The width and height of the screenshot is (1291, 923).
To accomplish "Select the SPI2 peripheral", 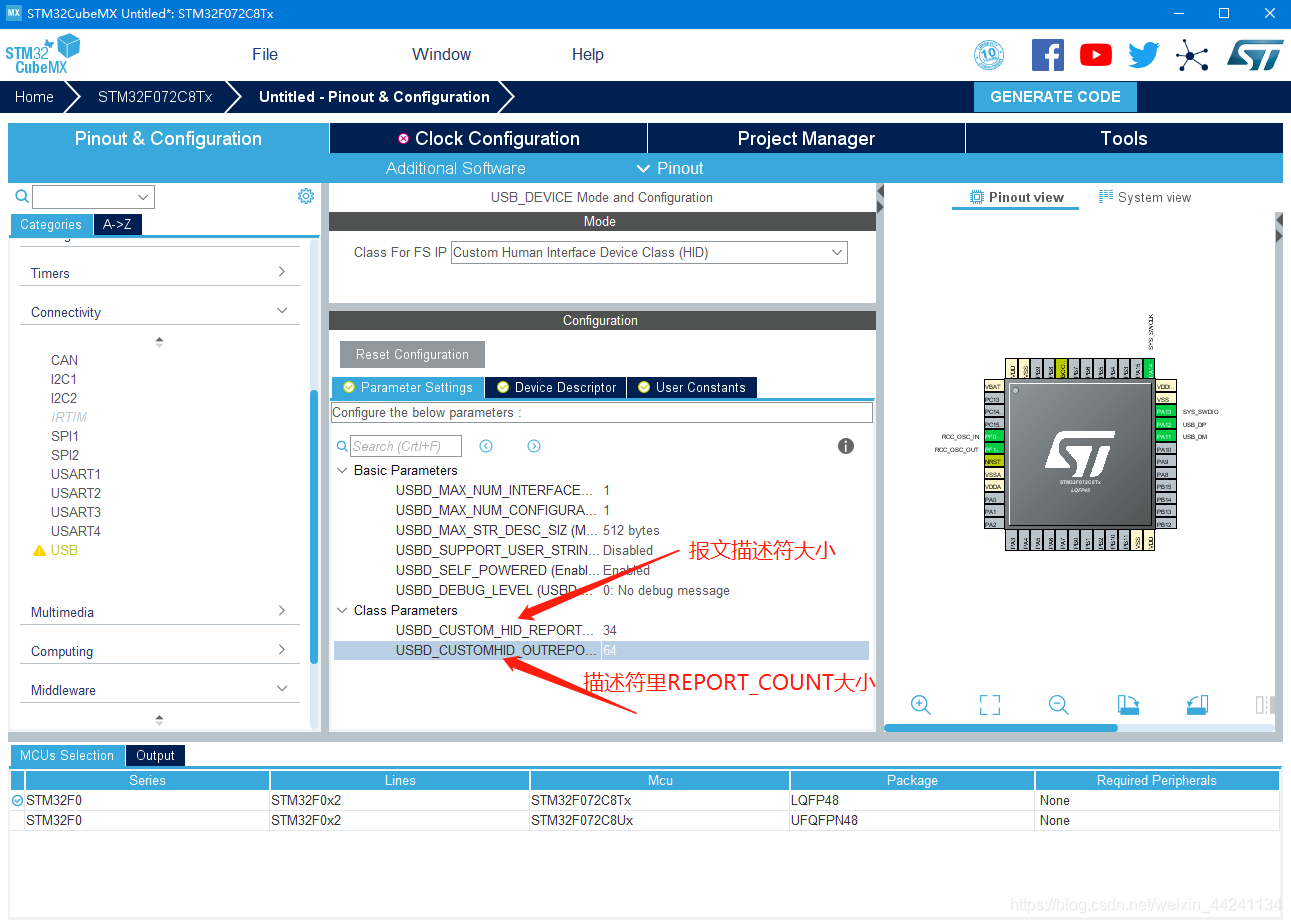I will [65, 455].
